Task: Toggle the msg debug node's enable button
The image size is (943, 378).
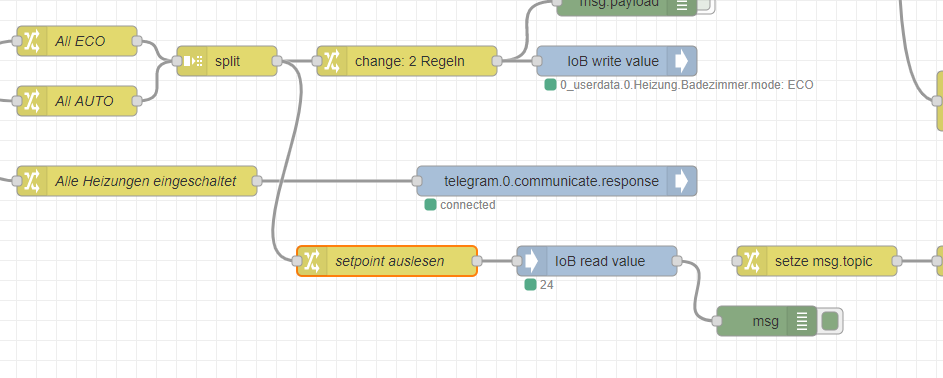Action: (x=830, y=321)
